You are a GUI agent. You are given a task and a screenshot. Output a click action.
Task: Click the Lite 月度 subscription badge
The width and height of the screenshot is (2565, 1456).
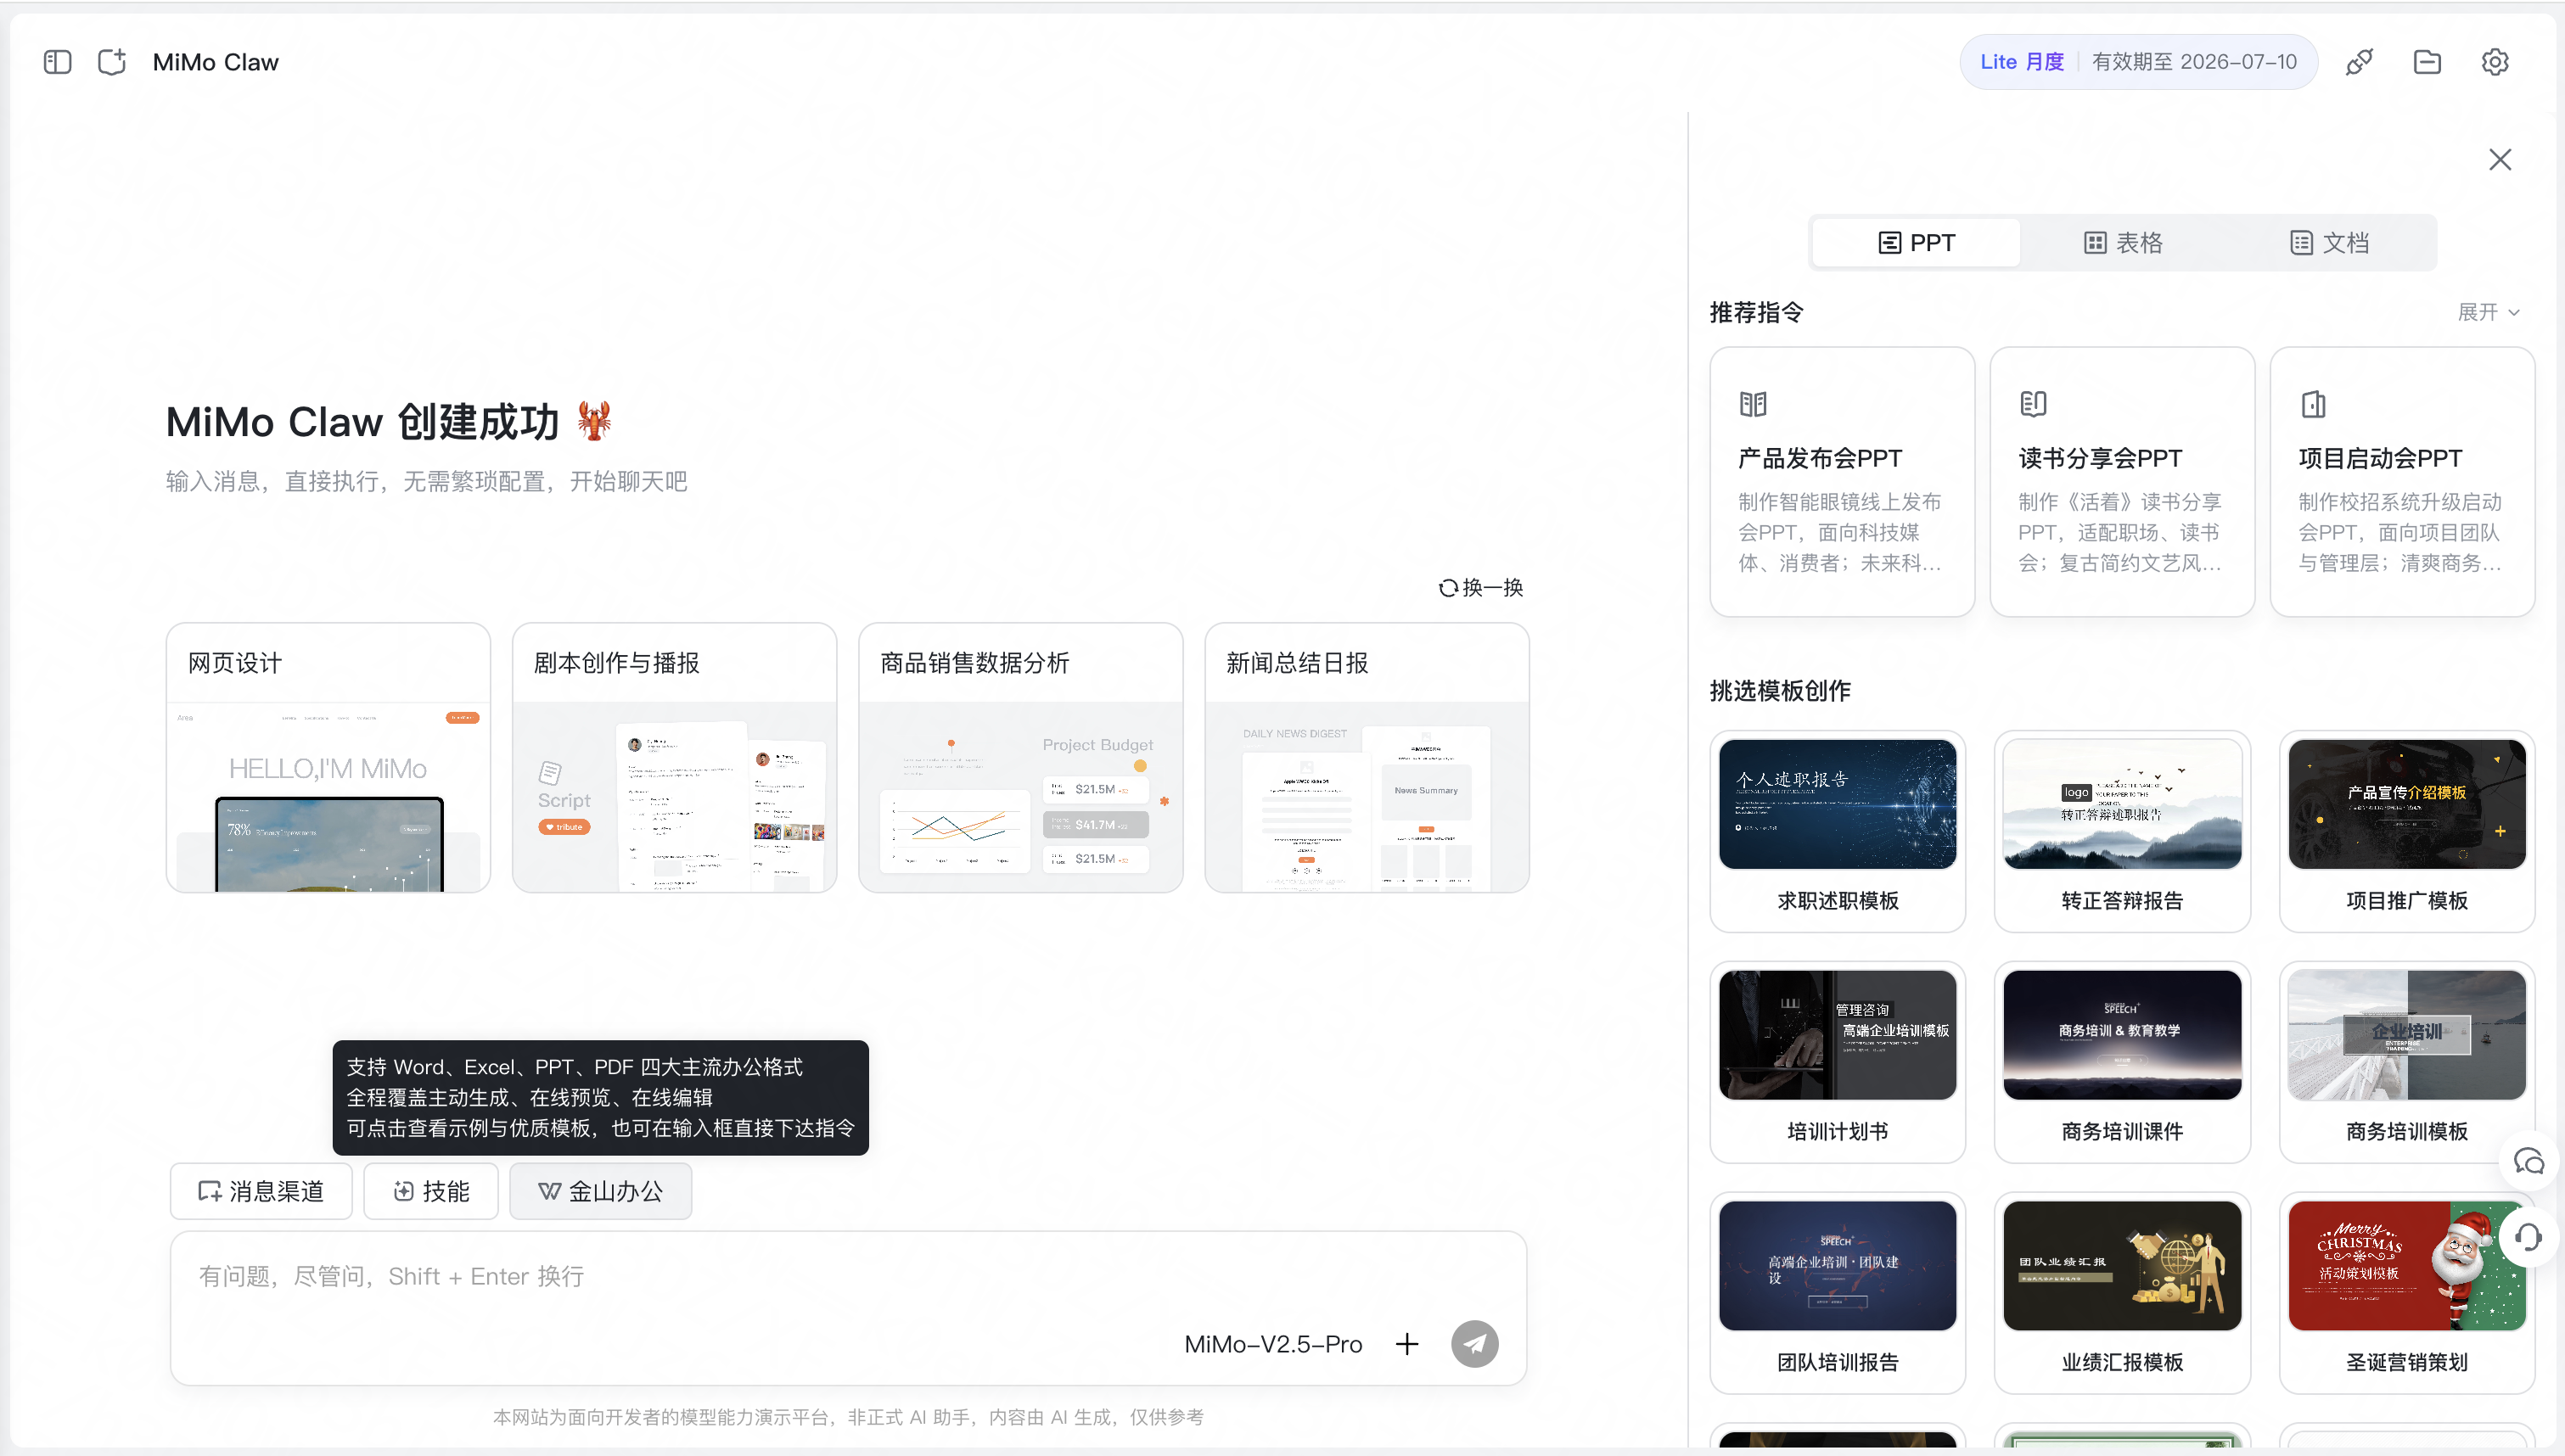[2022, 62]
